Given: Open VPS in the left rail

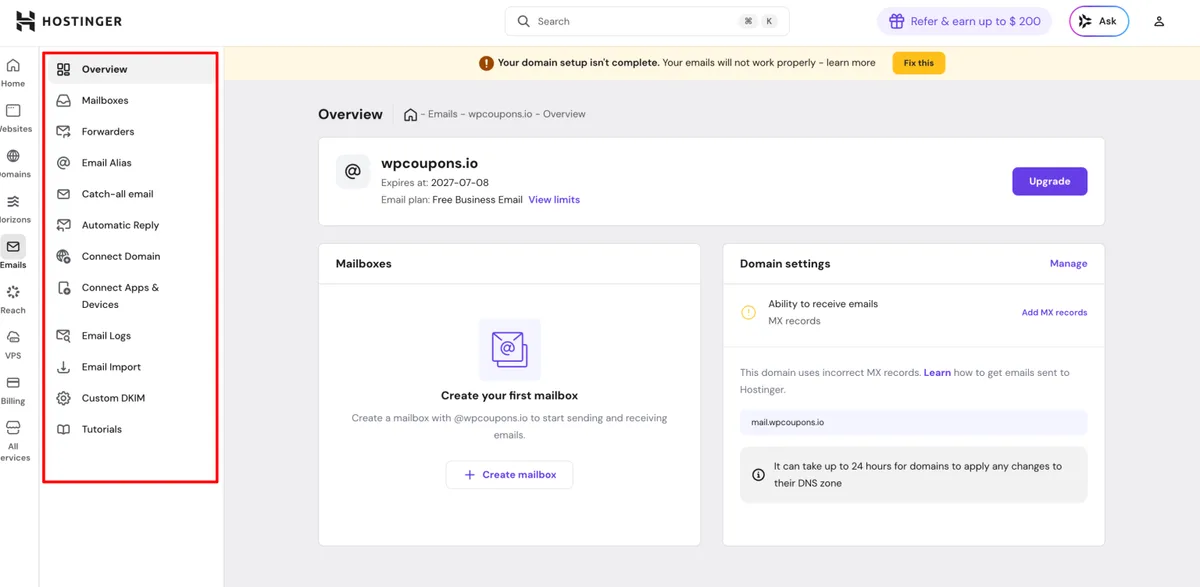Looking at the screenshot, I should [x=13, y=344].
